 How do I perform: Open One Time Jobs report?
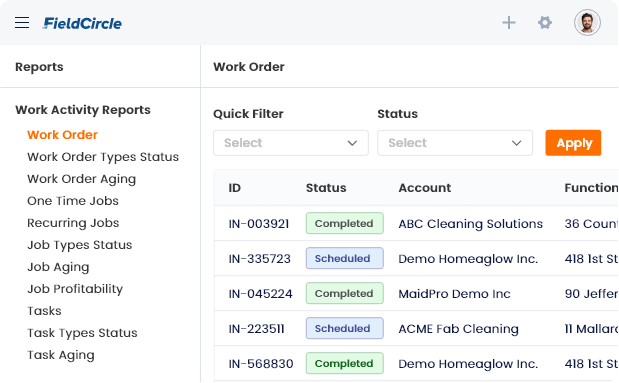tap(73, 201)
